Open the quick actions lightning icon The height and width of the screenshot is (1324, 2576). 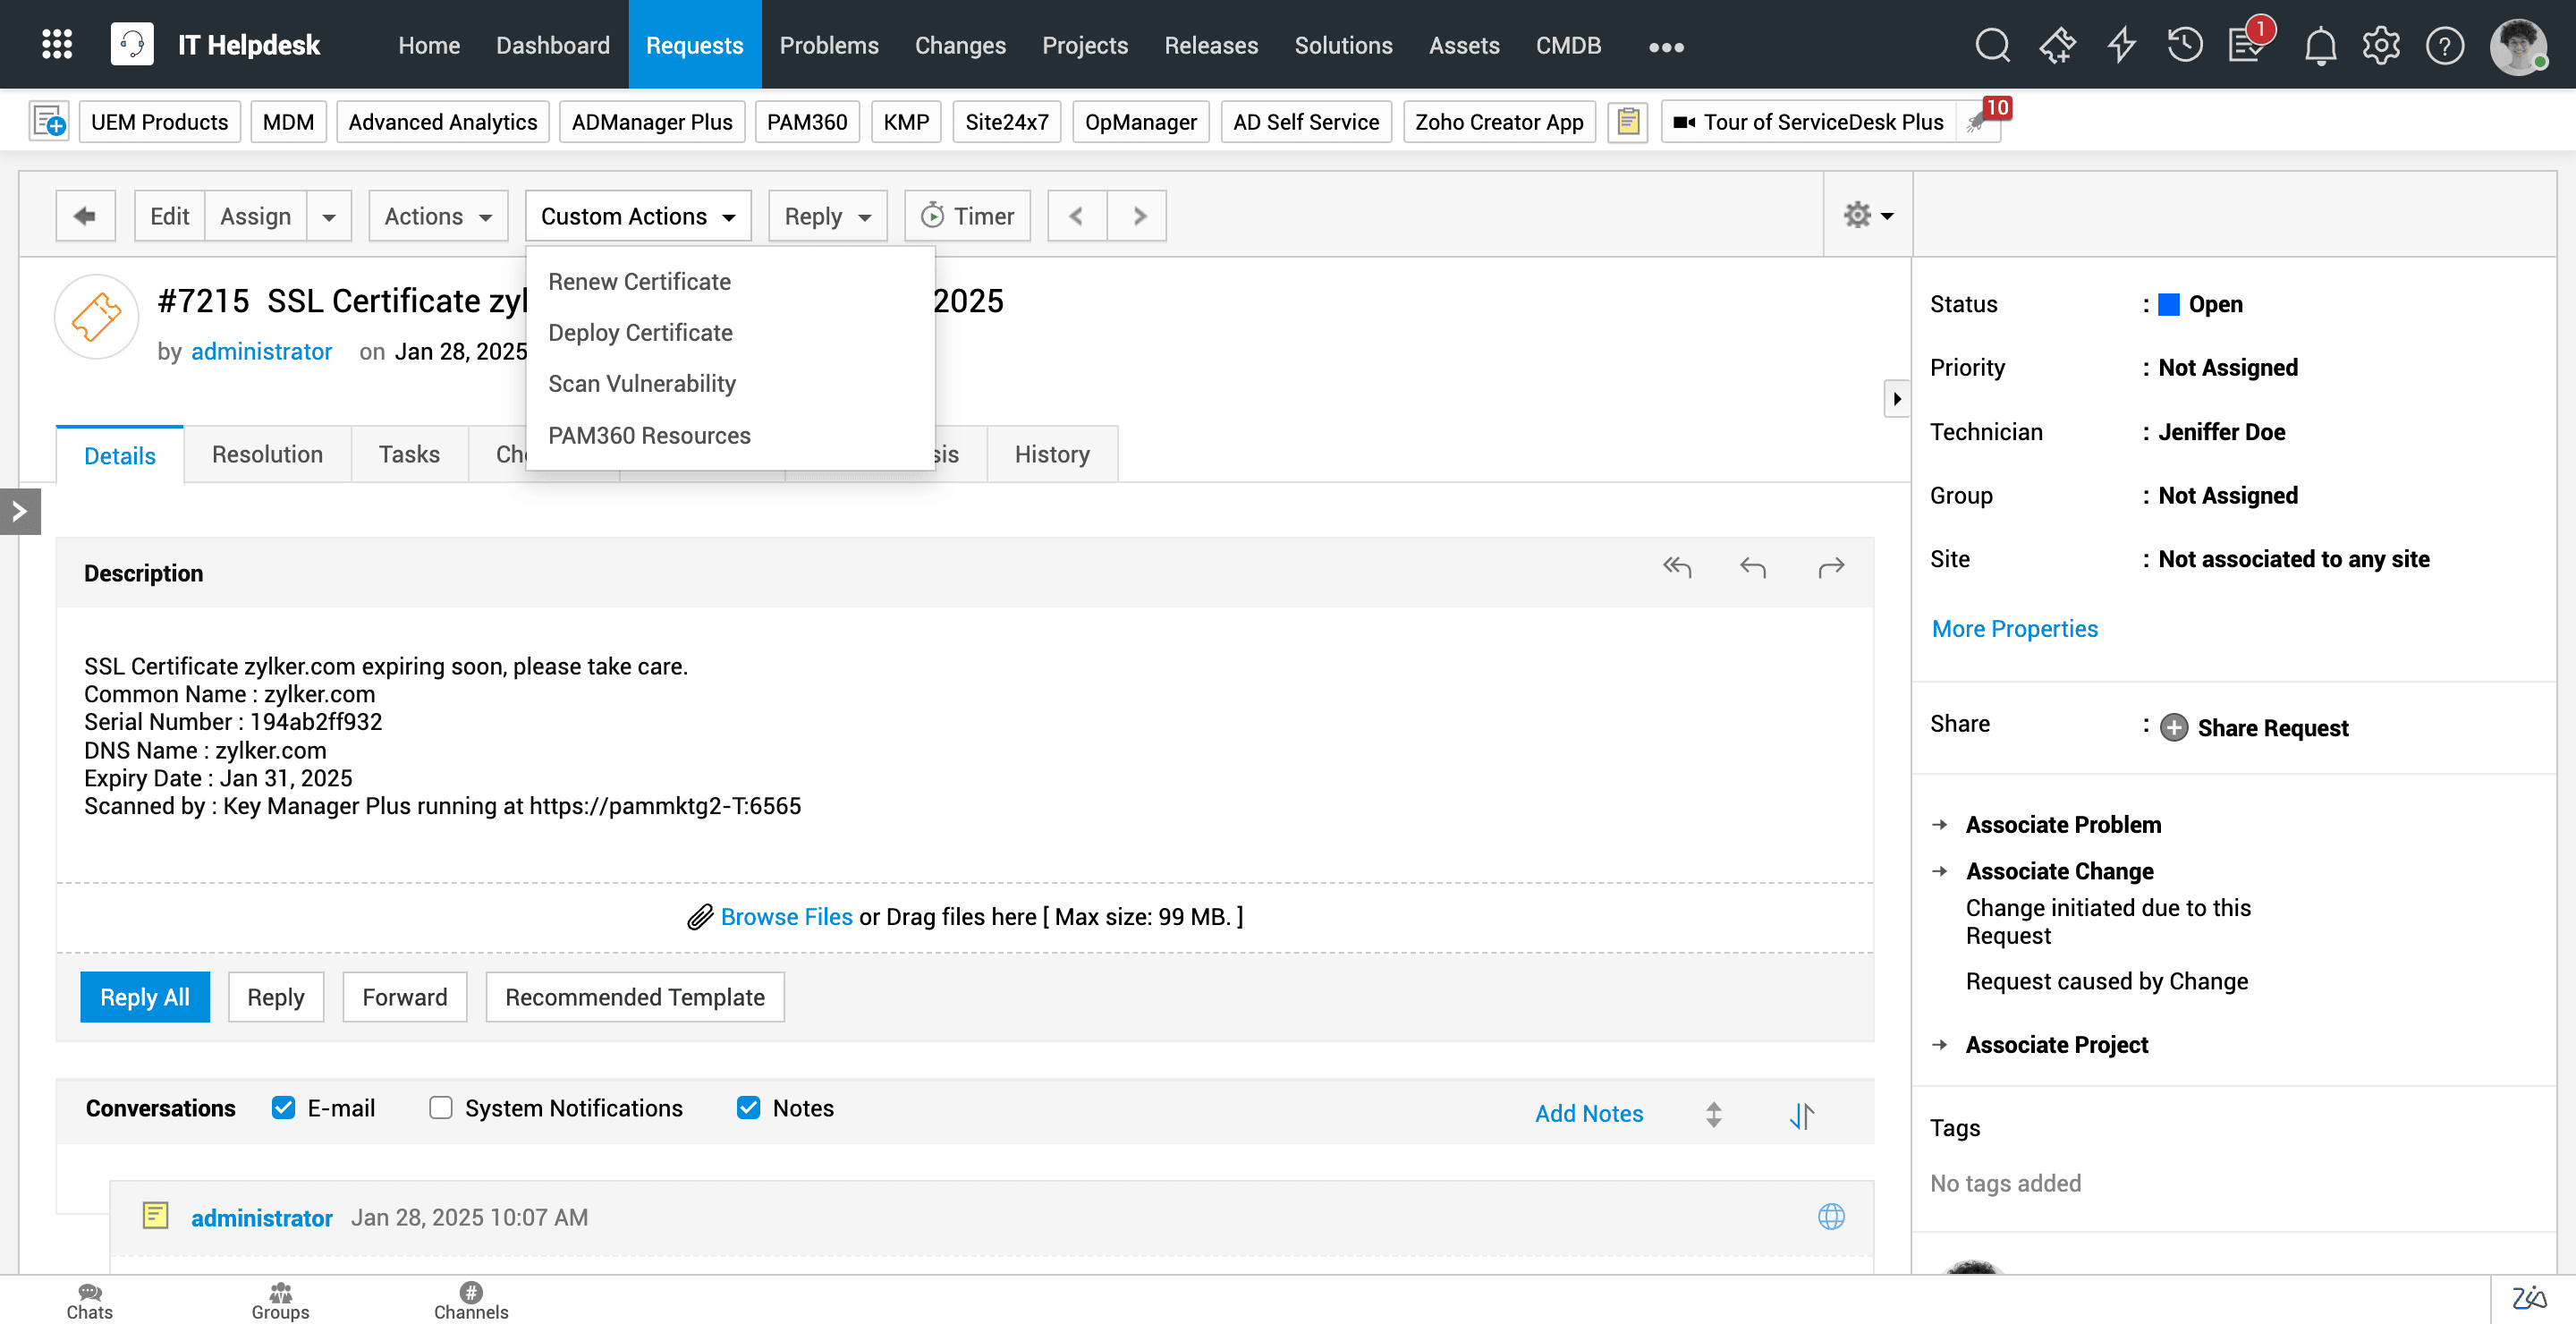click(2121, 46)
